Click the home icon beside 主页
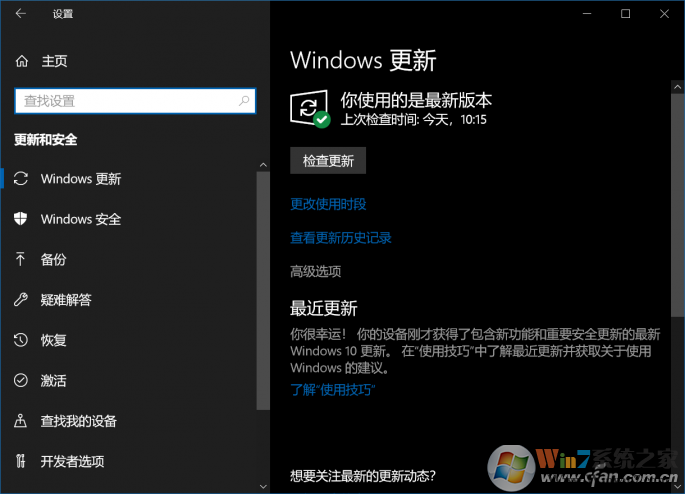The image size is (685, 494). coord(22,61)
